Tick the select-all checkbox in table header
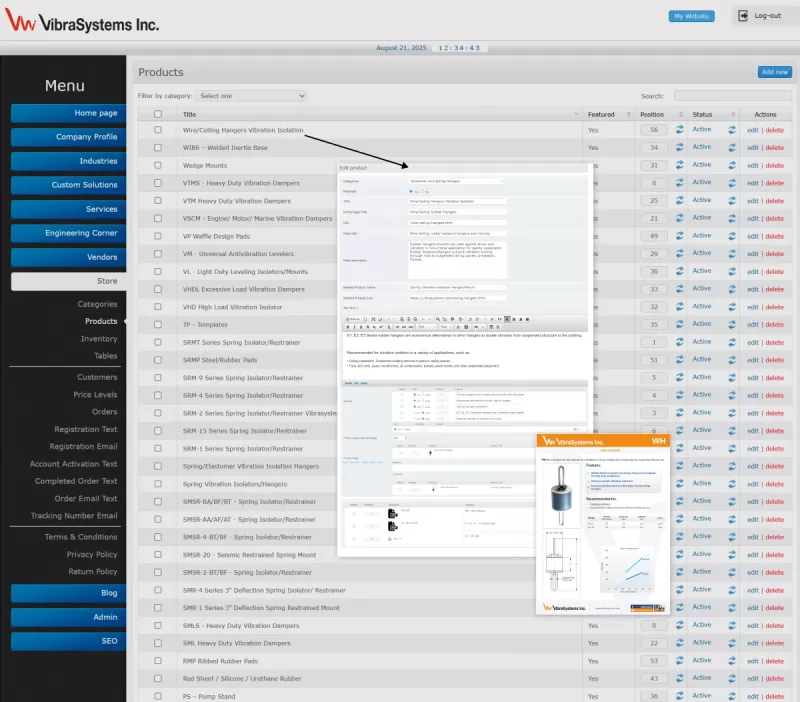The width and height of the screenshot is (800, 702). [157, 114]
